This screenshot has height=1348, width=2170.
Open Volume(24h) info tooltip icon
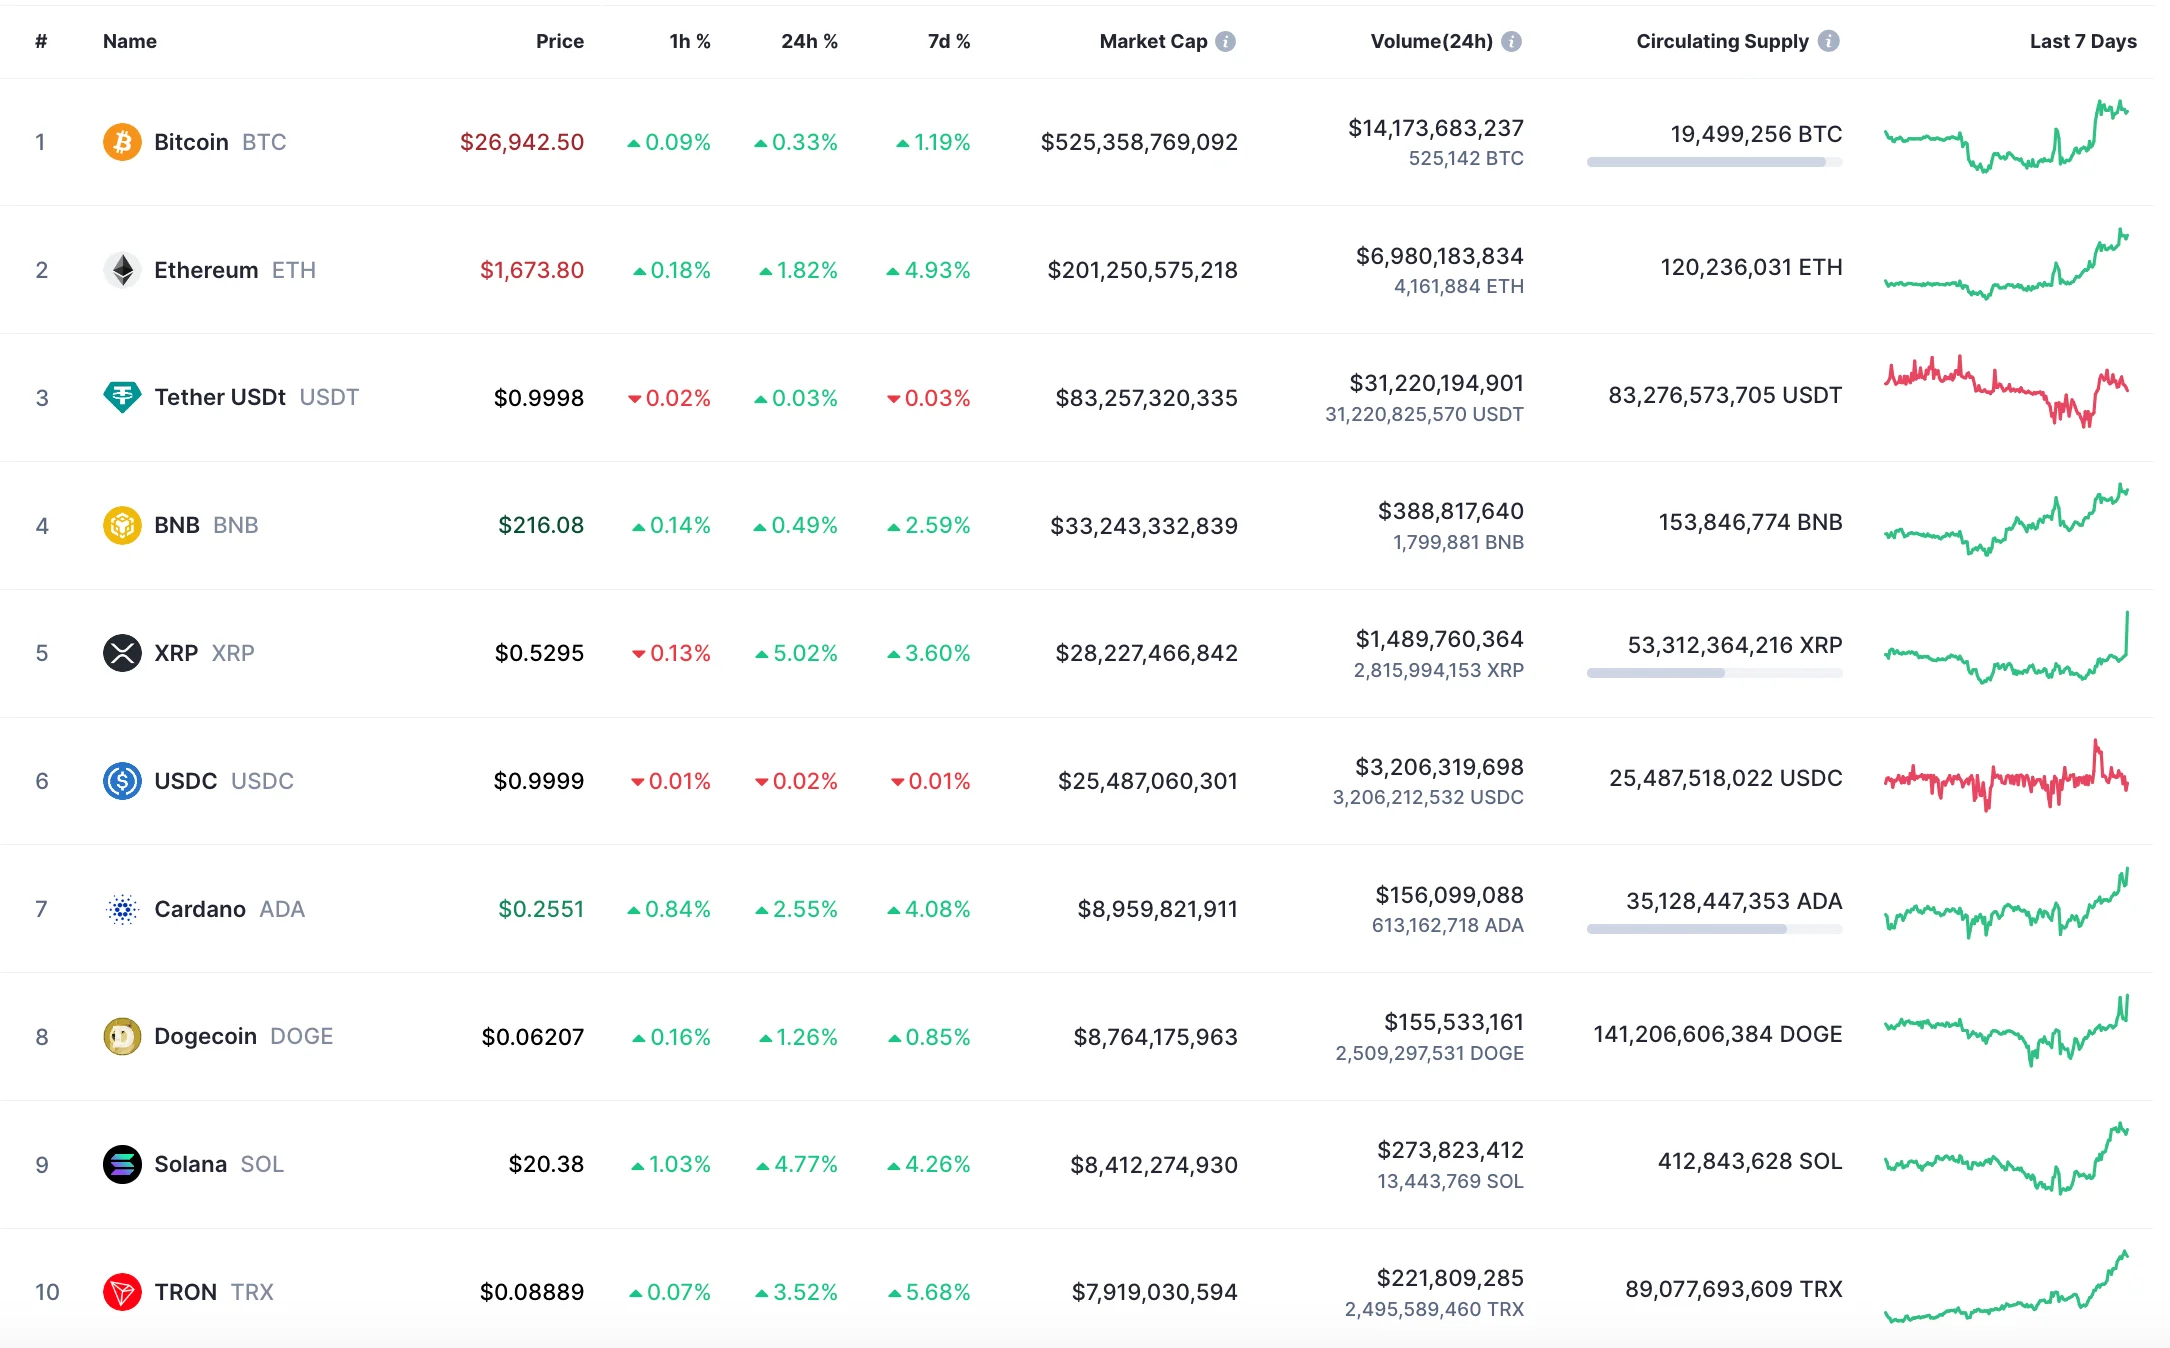tap(1512, 41)
